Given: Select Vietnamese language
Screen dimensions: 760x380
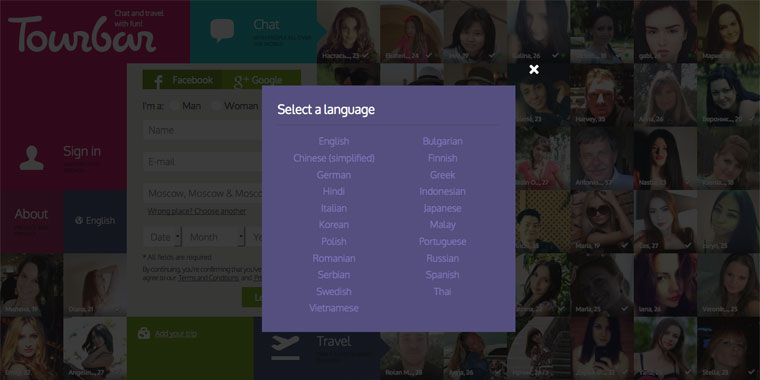Looking at the screenshot, I should (x=333, y=308).
